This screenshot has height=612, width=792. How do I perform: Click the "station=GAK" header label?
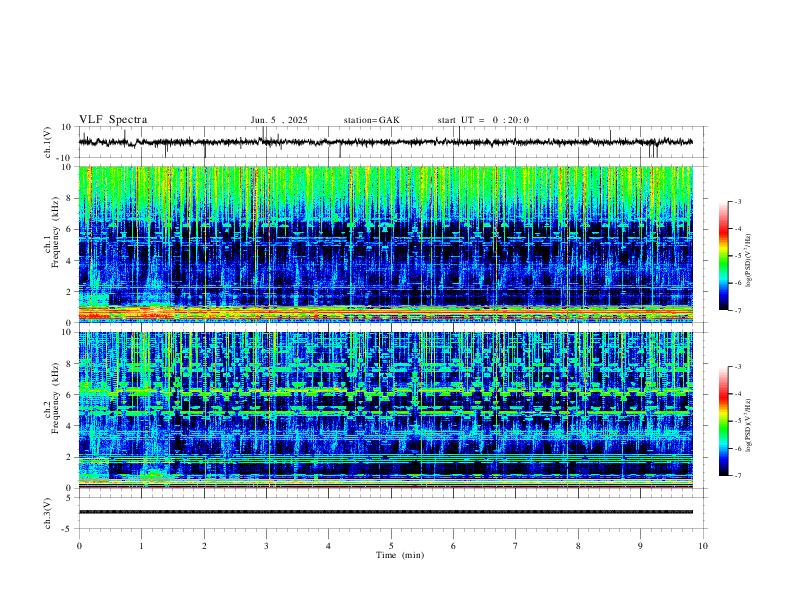pyautogui.click(x=372, y=120)
